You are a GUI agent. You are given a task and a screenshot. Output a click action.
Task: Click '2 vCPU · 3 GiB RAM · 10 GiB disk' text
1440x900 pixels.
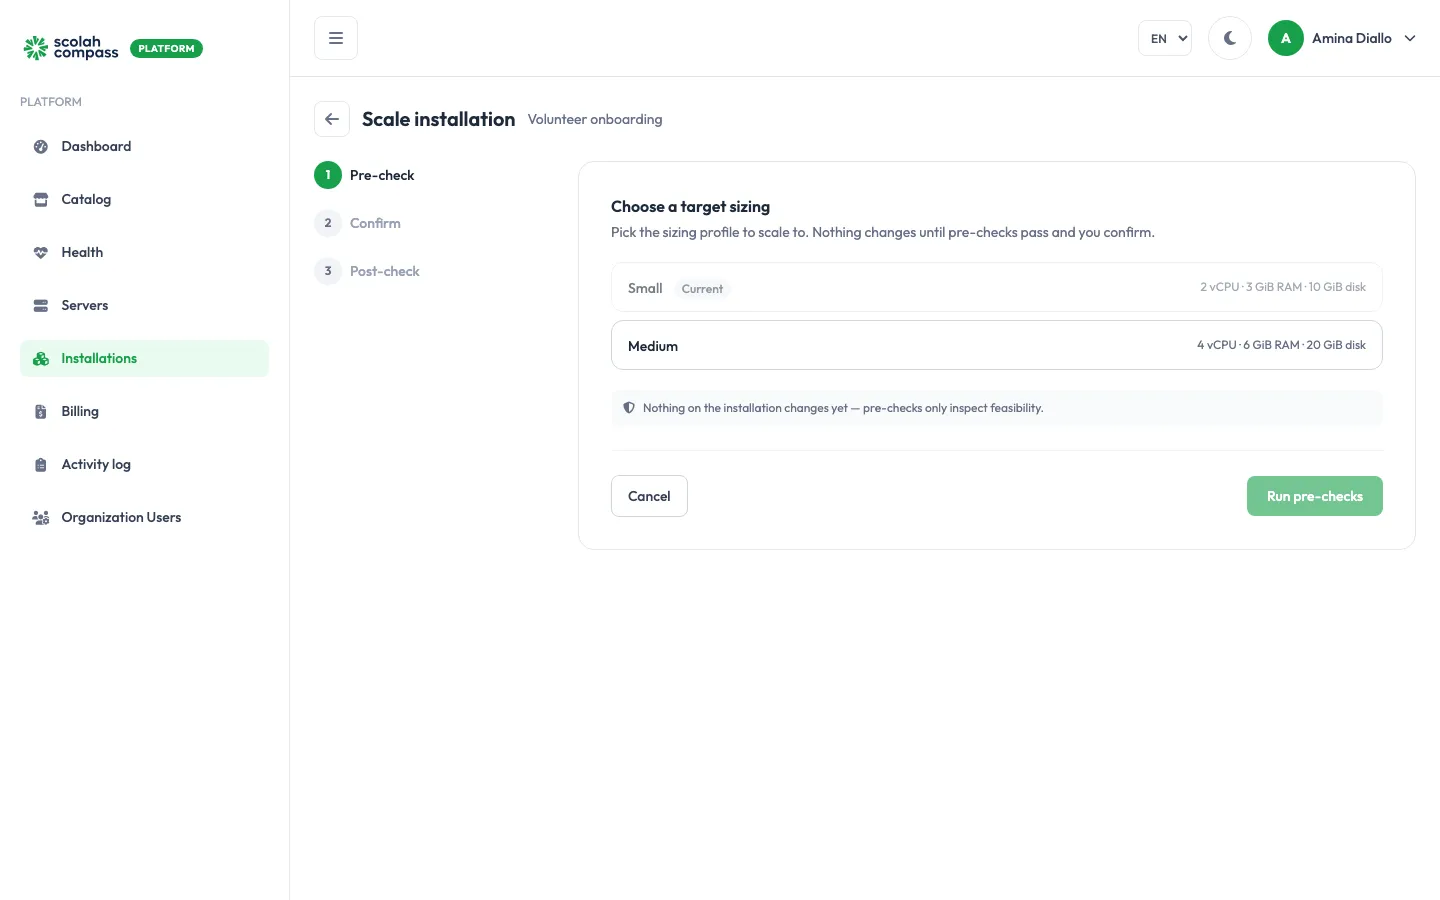(1283, 287)
